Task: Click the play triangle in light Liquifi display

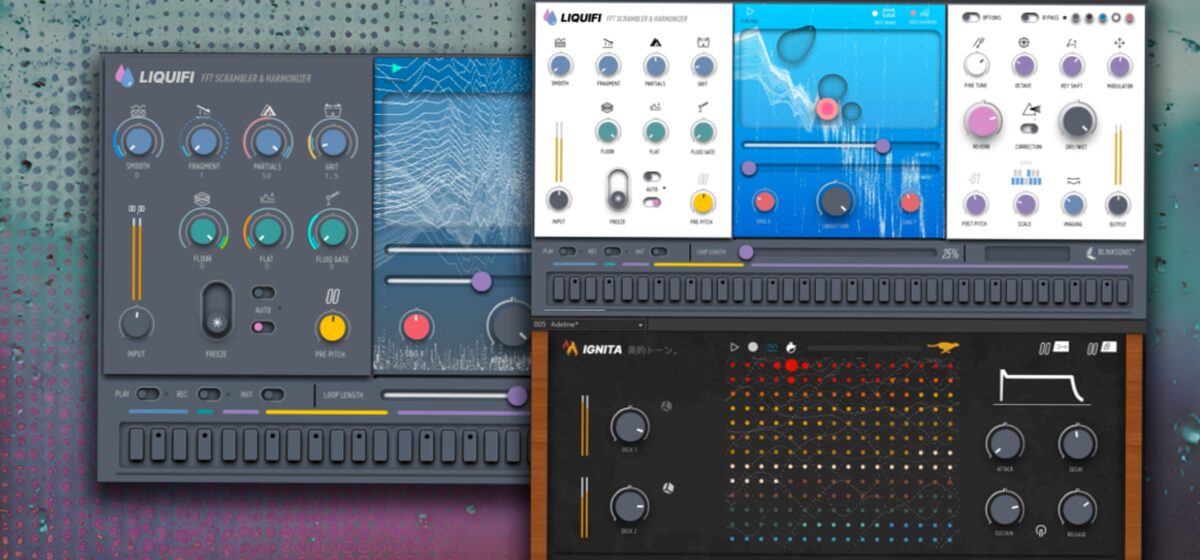Action: click(x=750, y=13)
